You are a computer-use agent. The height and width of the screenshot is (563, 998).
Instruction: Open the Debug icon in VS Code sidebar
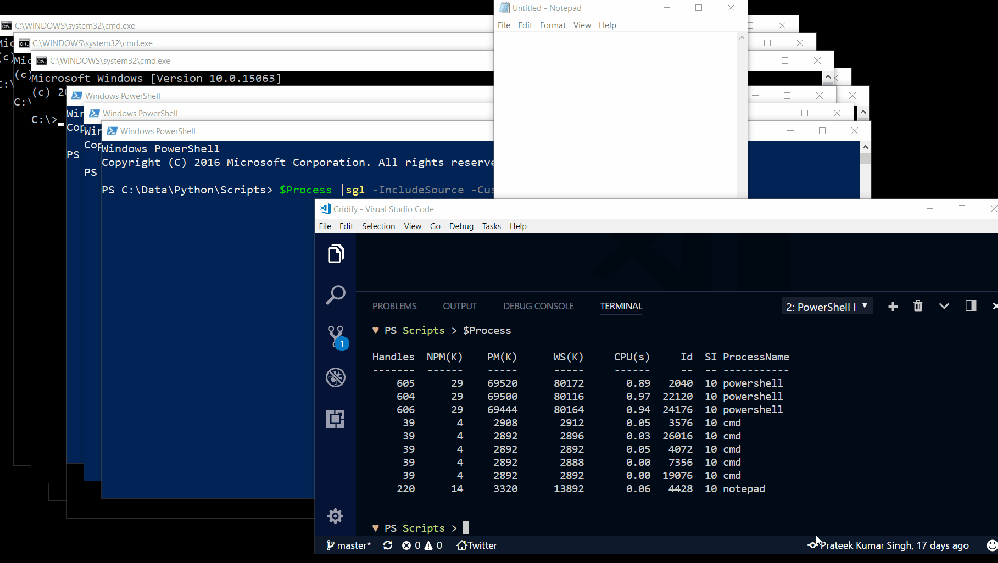[x=336, y=377]
